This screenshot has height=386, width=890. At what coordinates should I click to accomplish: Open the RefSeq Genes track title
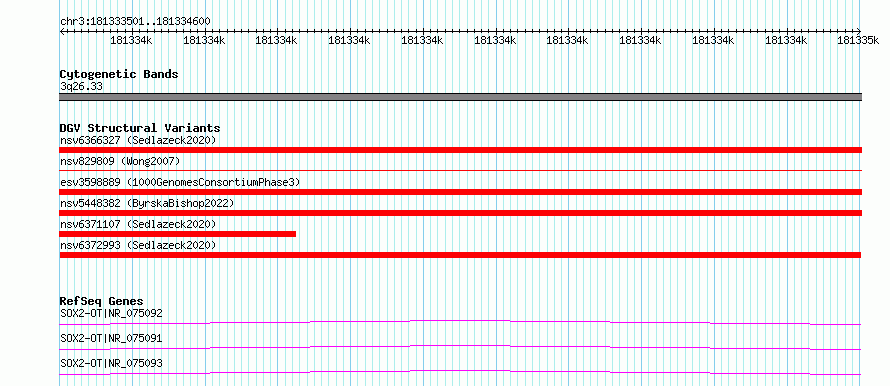pos(102,301)
